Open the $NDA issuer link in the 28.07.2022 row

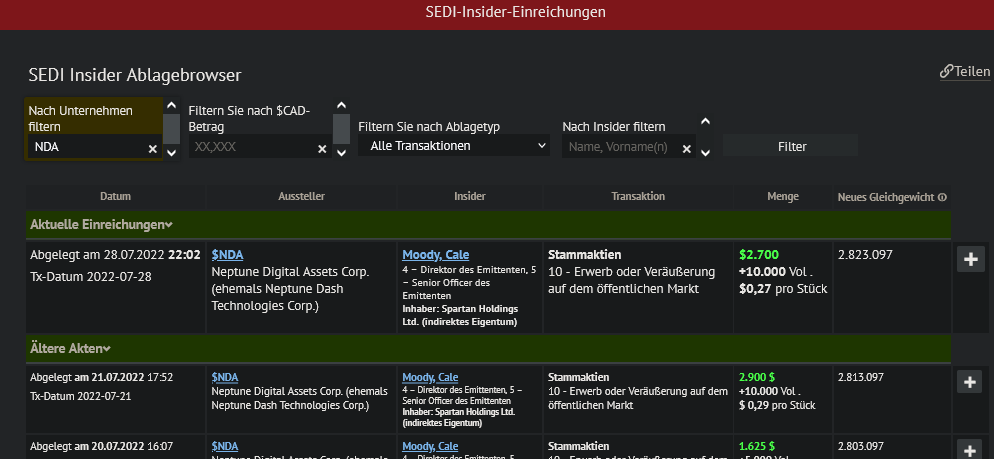point(228,255)
